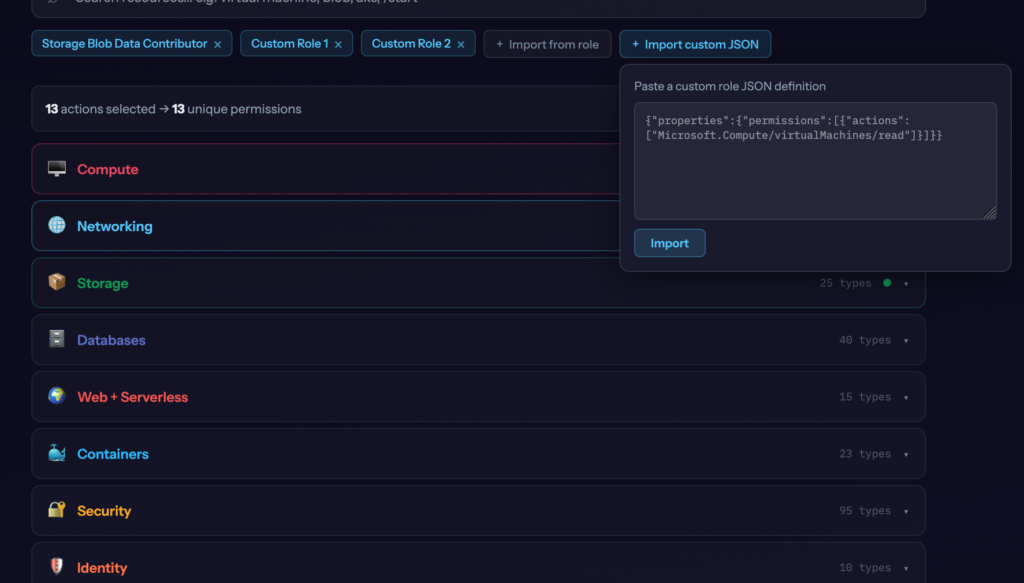
Task: Expand the Storage category chevron
Action: (906, 284)
